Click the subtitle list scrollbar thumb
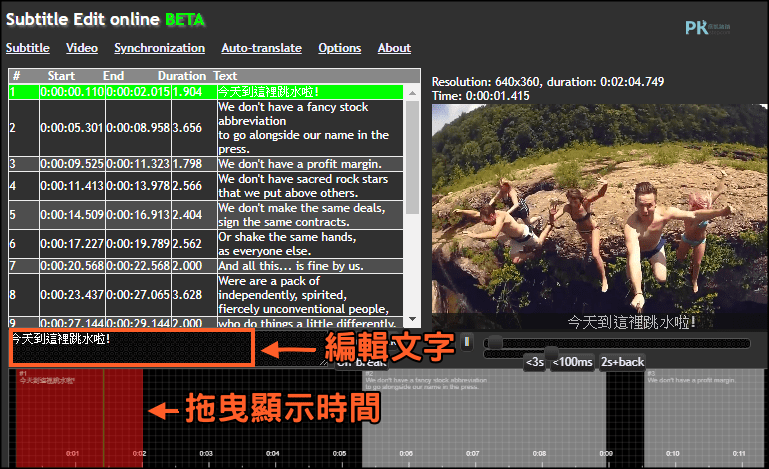Image resolution: width=769 pixels, height=469 pixels. pos(412,157)
